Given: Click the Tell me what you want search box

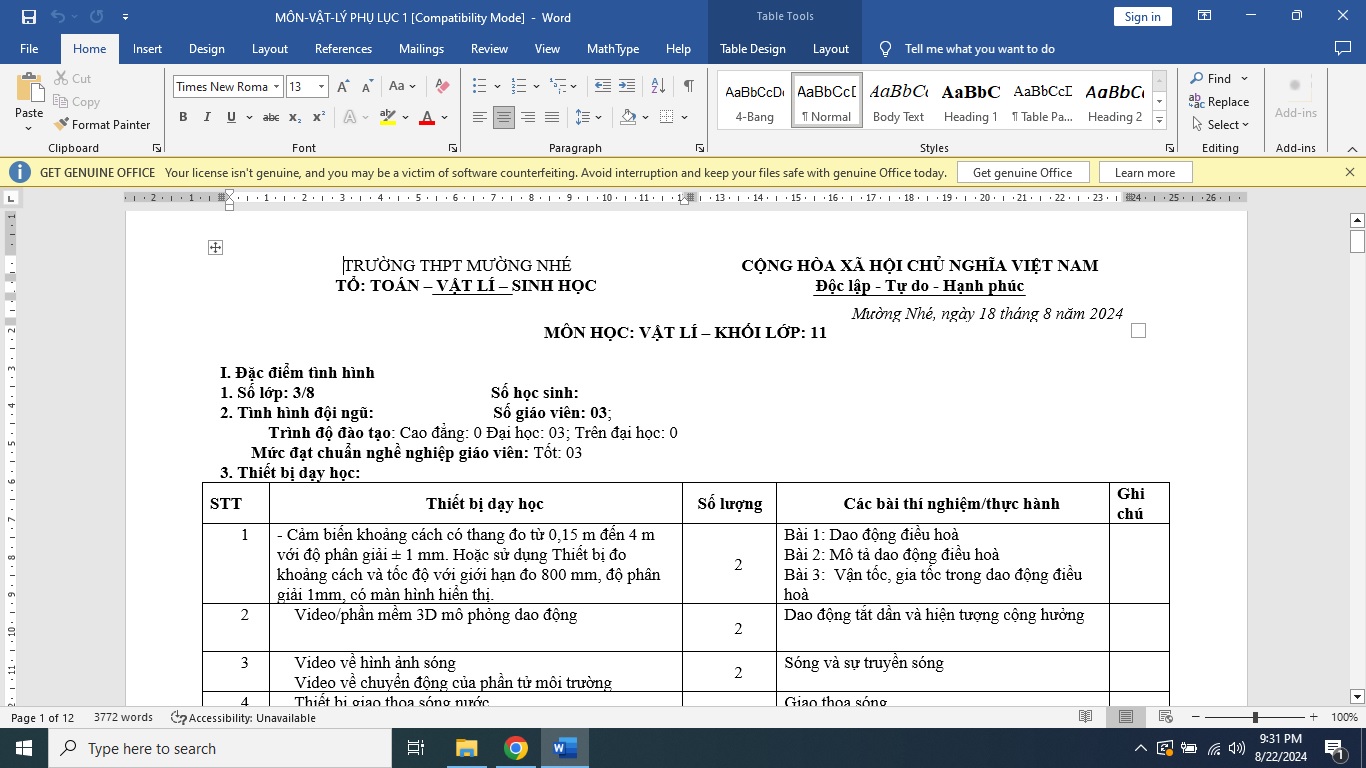Looking at the screenshot, I should (979, 48).
